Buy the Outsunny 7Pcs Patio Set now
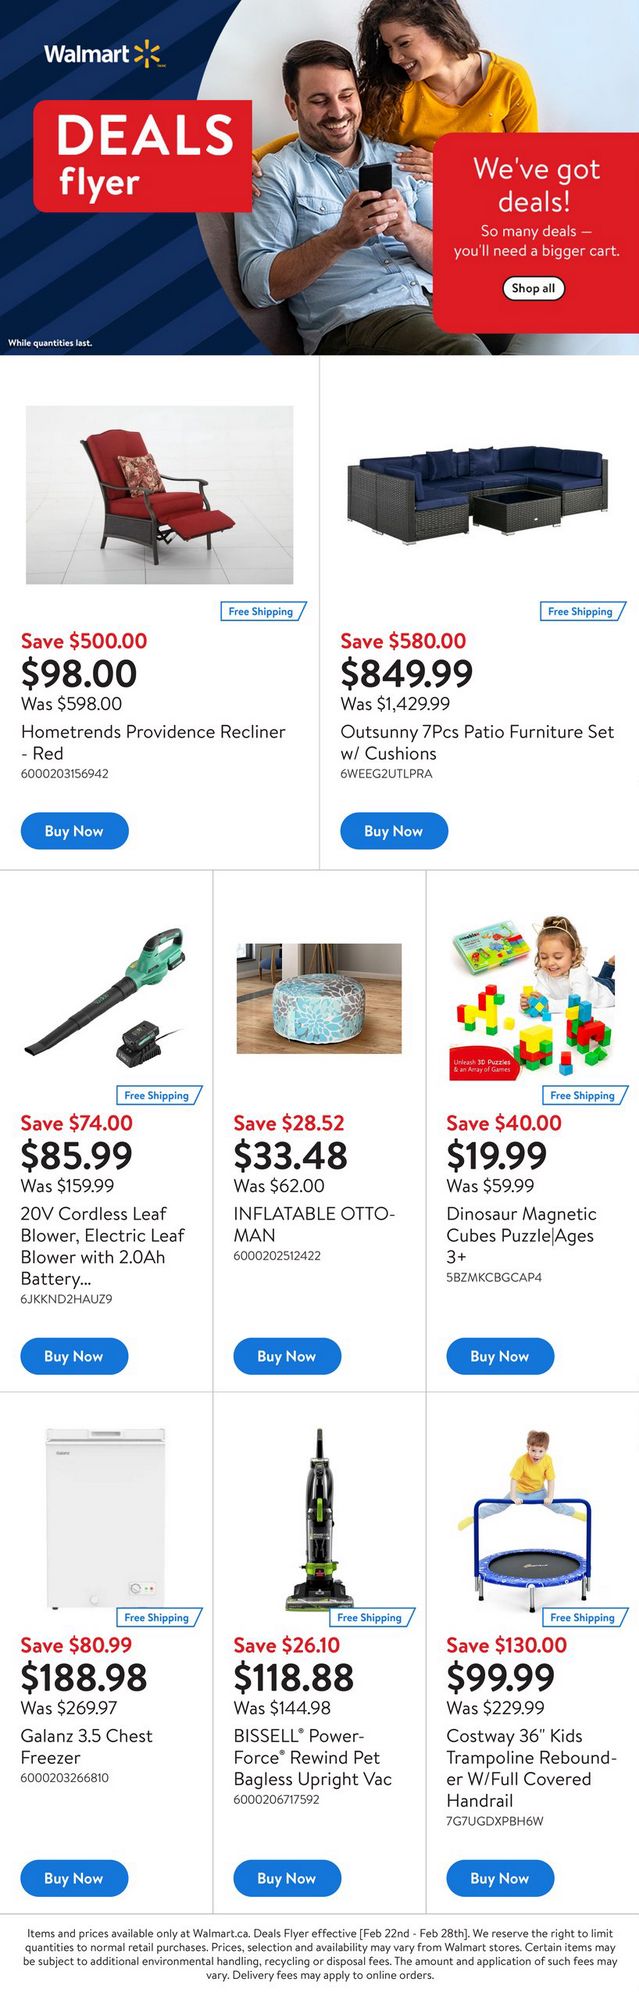 (x=393, y=831)
